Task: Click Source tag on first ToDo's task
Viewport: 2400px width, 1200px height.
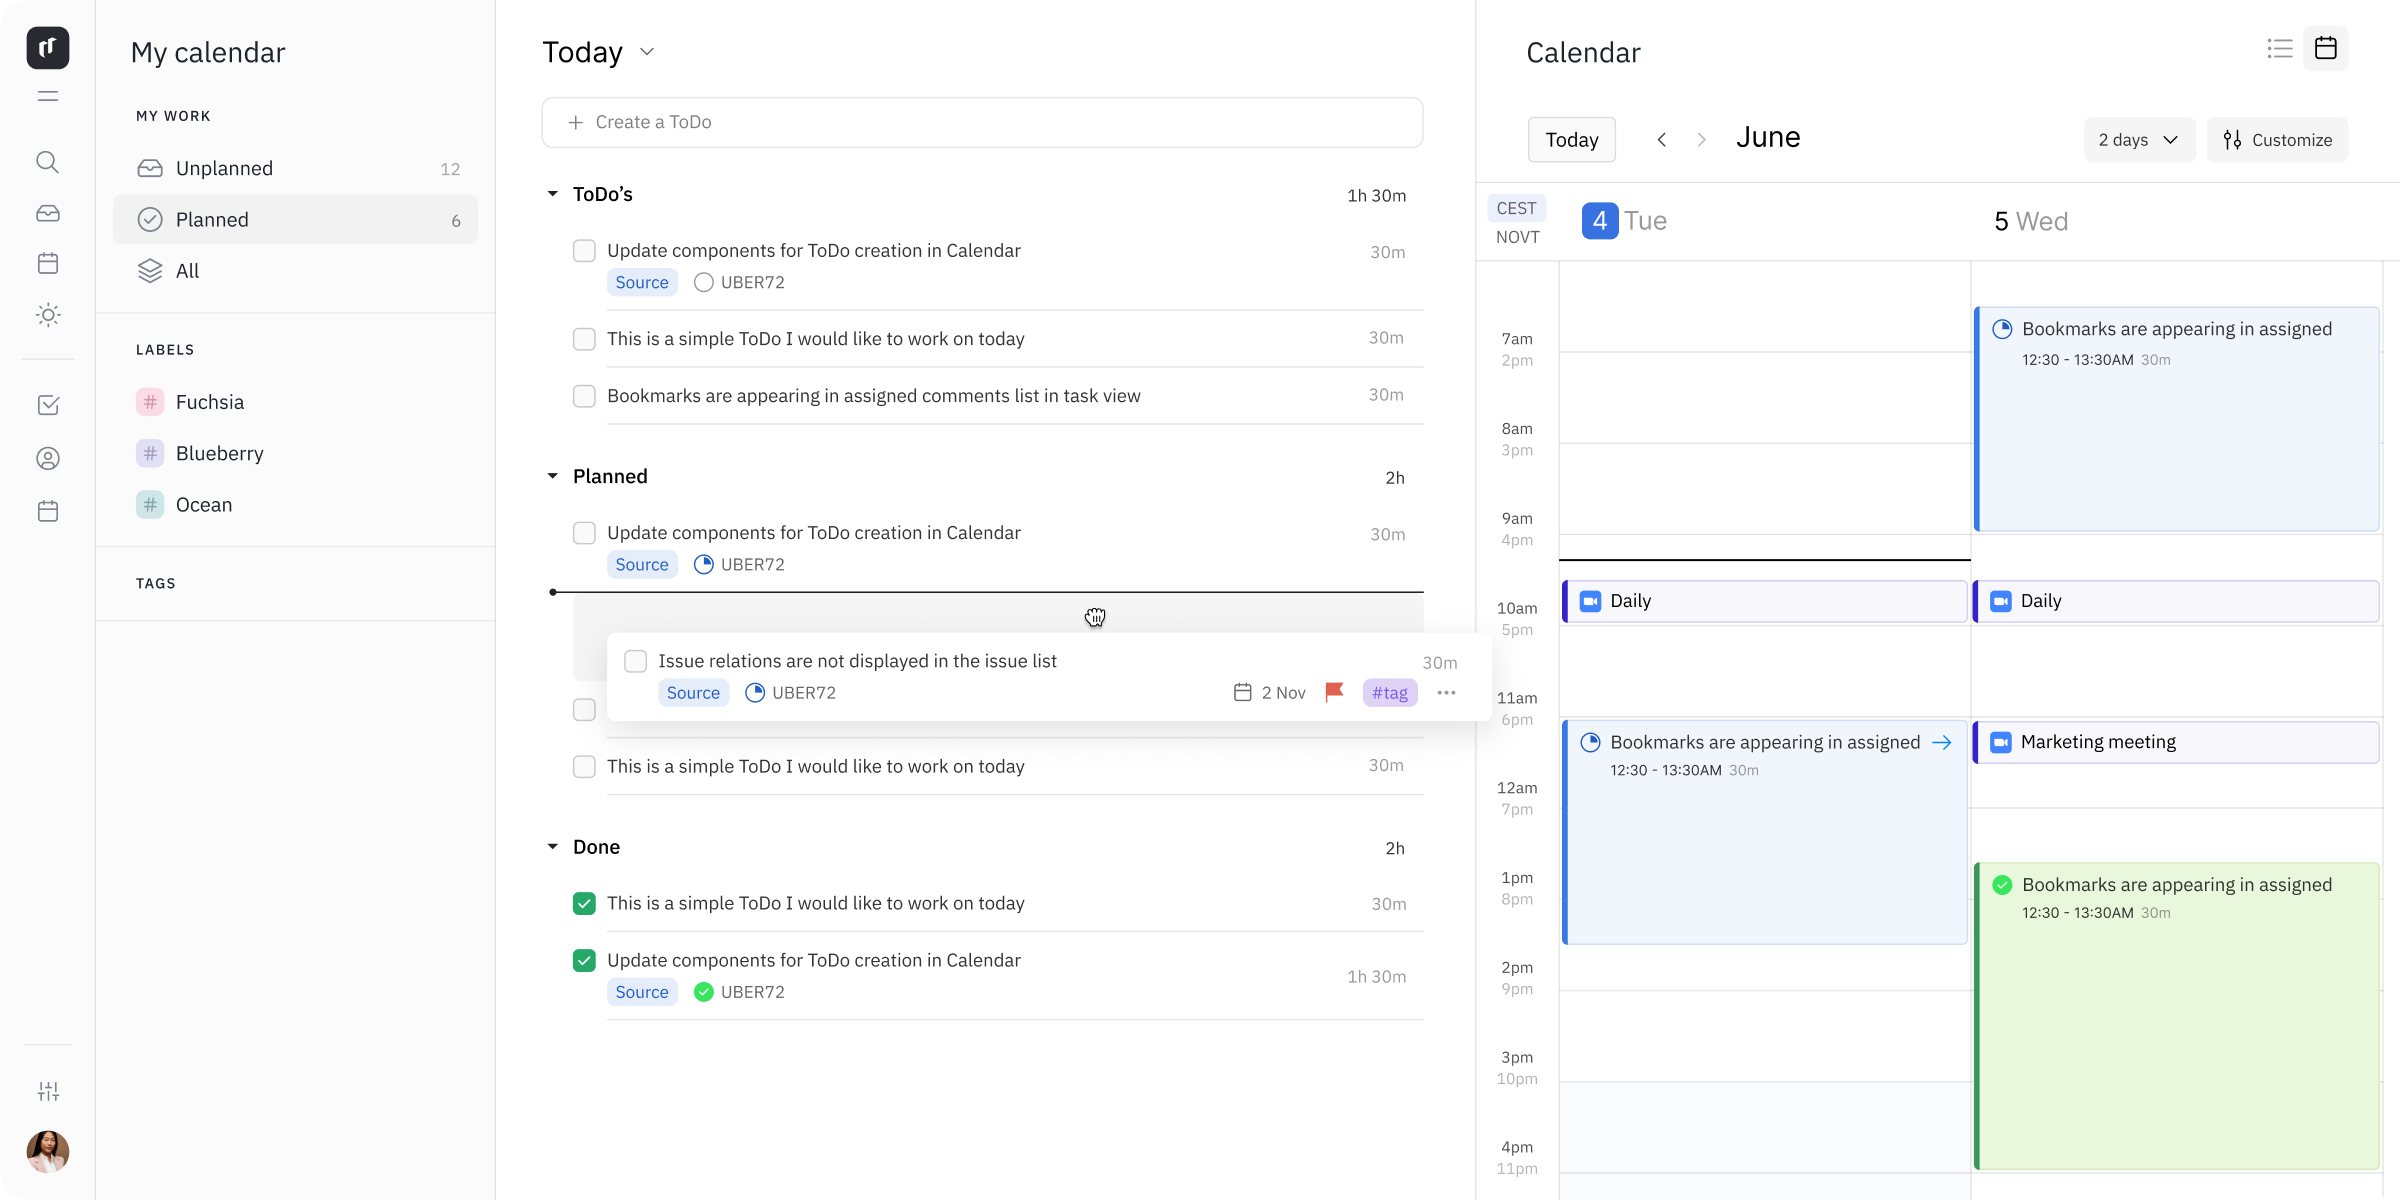Action: coord(642,282)
